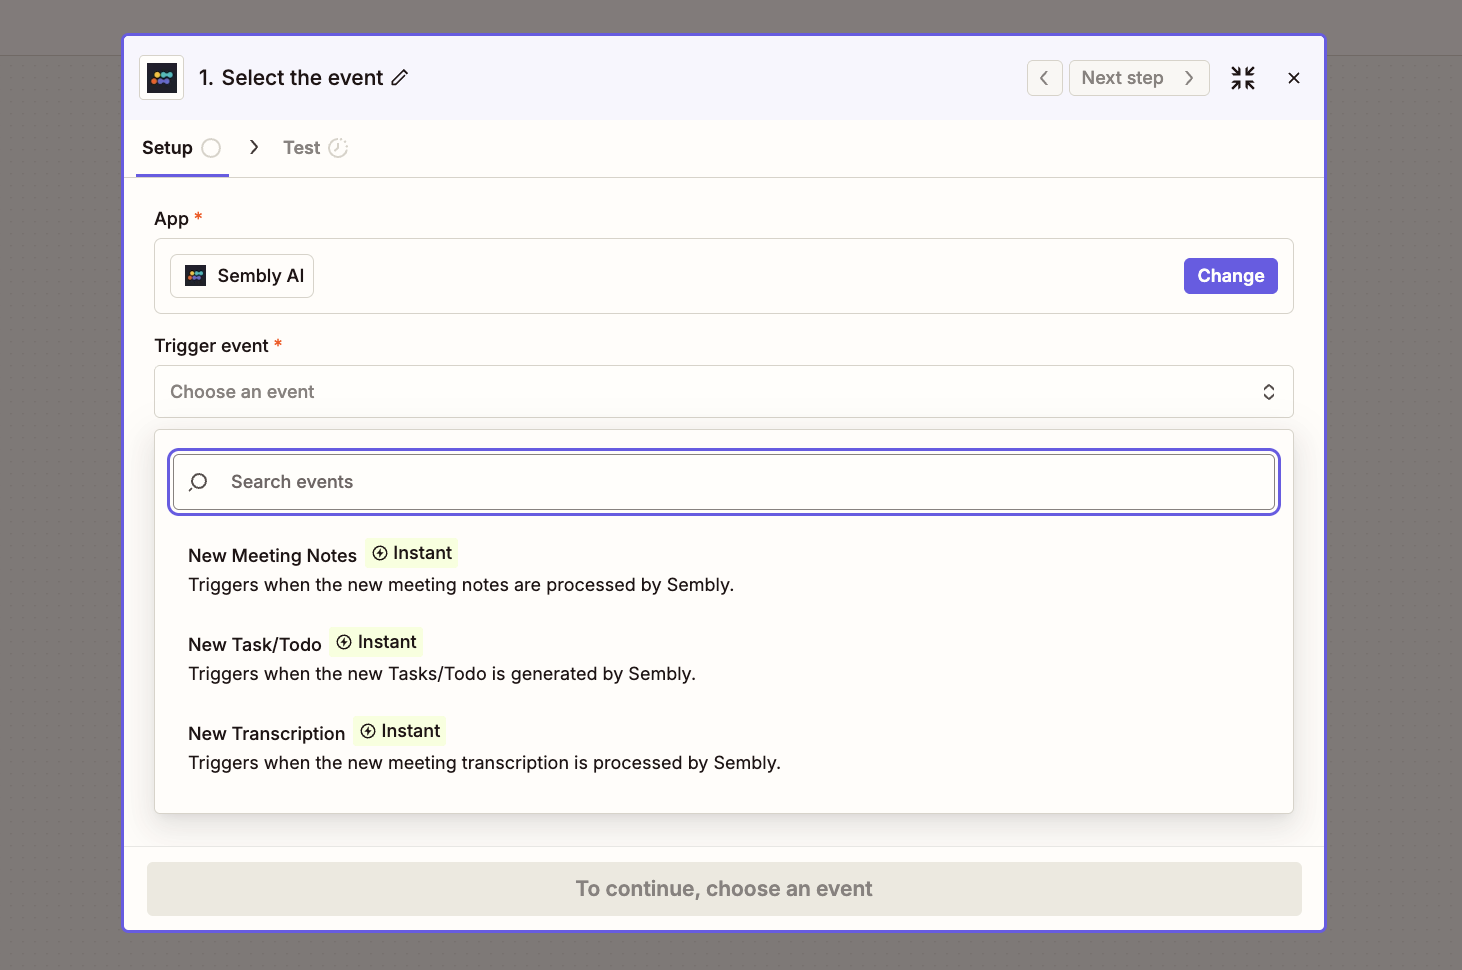This screenshot has width=1462, height=970.
Task: Click the Sembly AI app chip
Action: pyautogui.click(x=242, y=276)
